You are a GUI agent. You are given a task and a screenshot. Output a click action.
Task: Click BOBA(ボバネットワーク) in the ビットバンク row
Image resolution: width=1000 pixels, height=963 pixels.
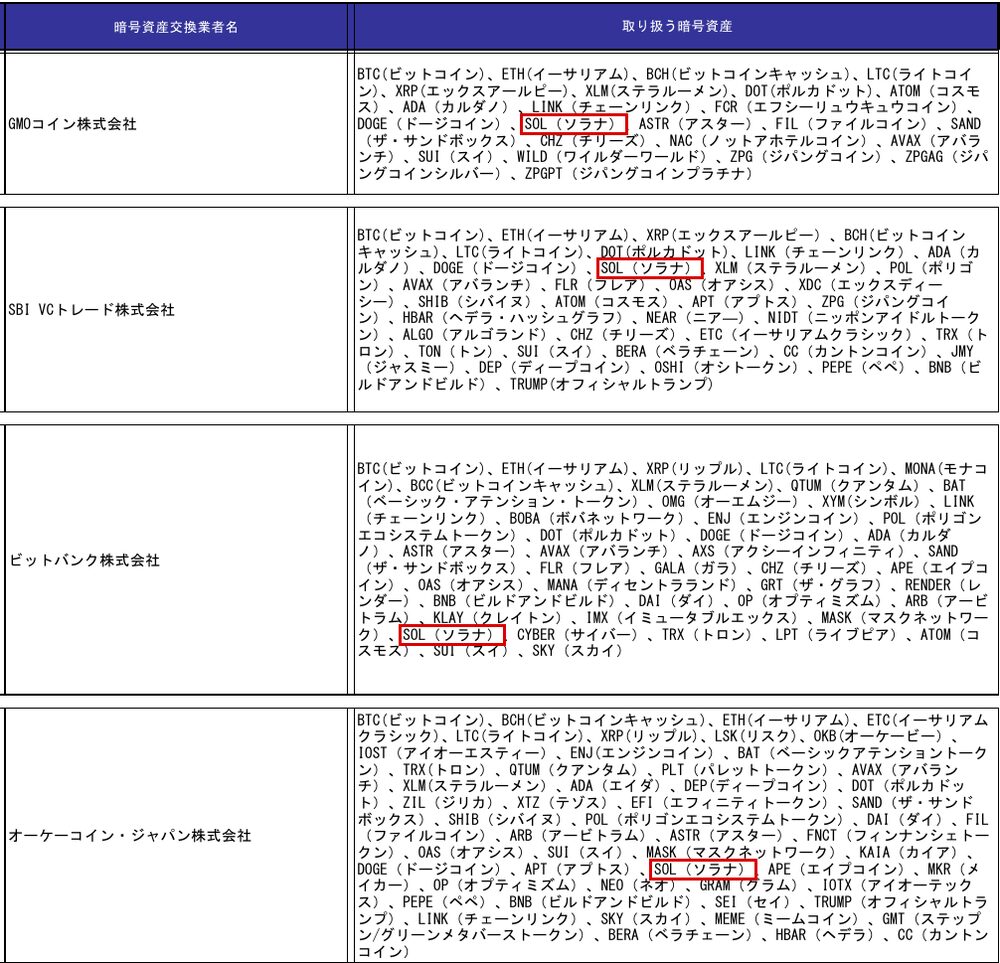(596, 519)
